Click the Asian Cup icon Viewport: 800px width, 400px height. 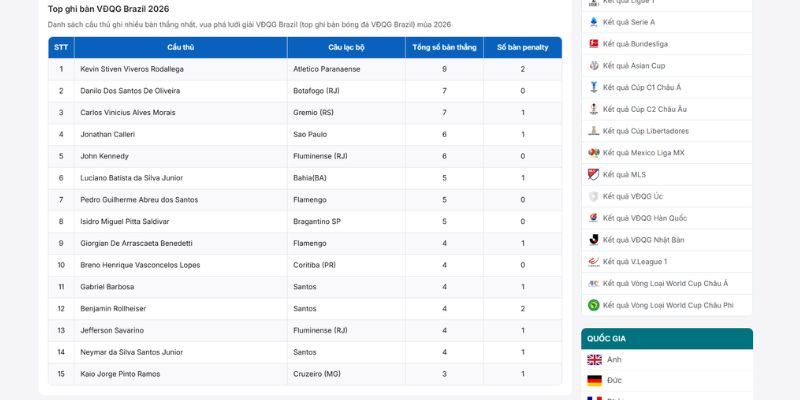(593, 66)
